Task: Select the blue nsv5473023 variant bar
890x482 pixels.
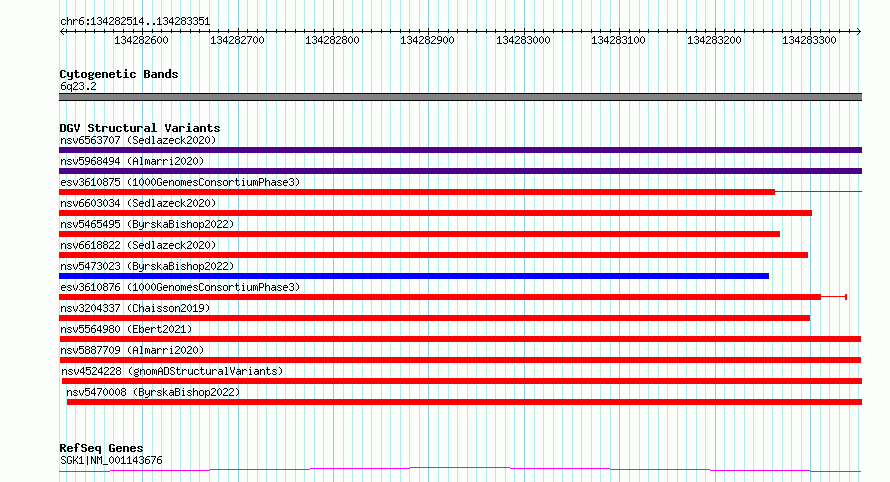Action: coord(414,276)
